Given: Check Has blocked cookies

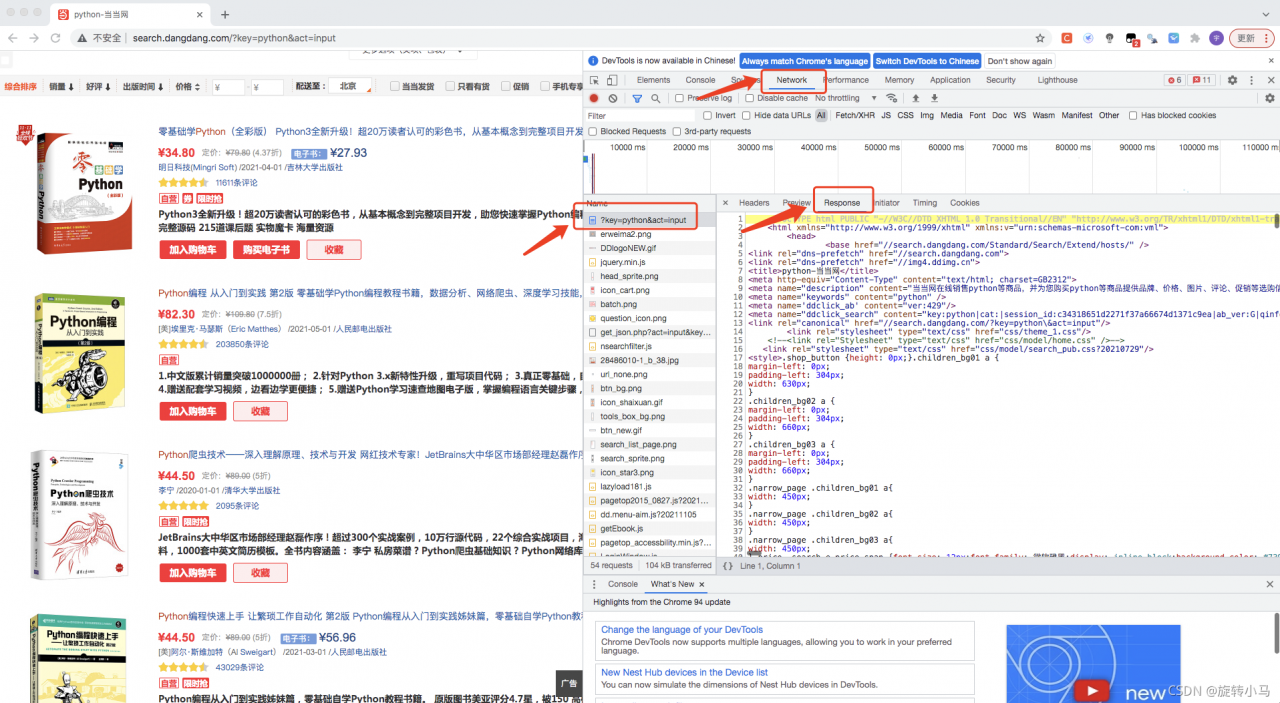Looking at the screenshot, I should (x=1133, y=116).
